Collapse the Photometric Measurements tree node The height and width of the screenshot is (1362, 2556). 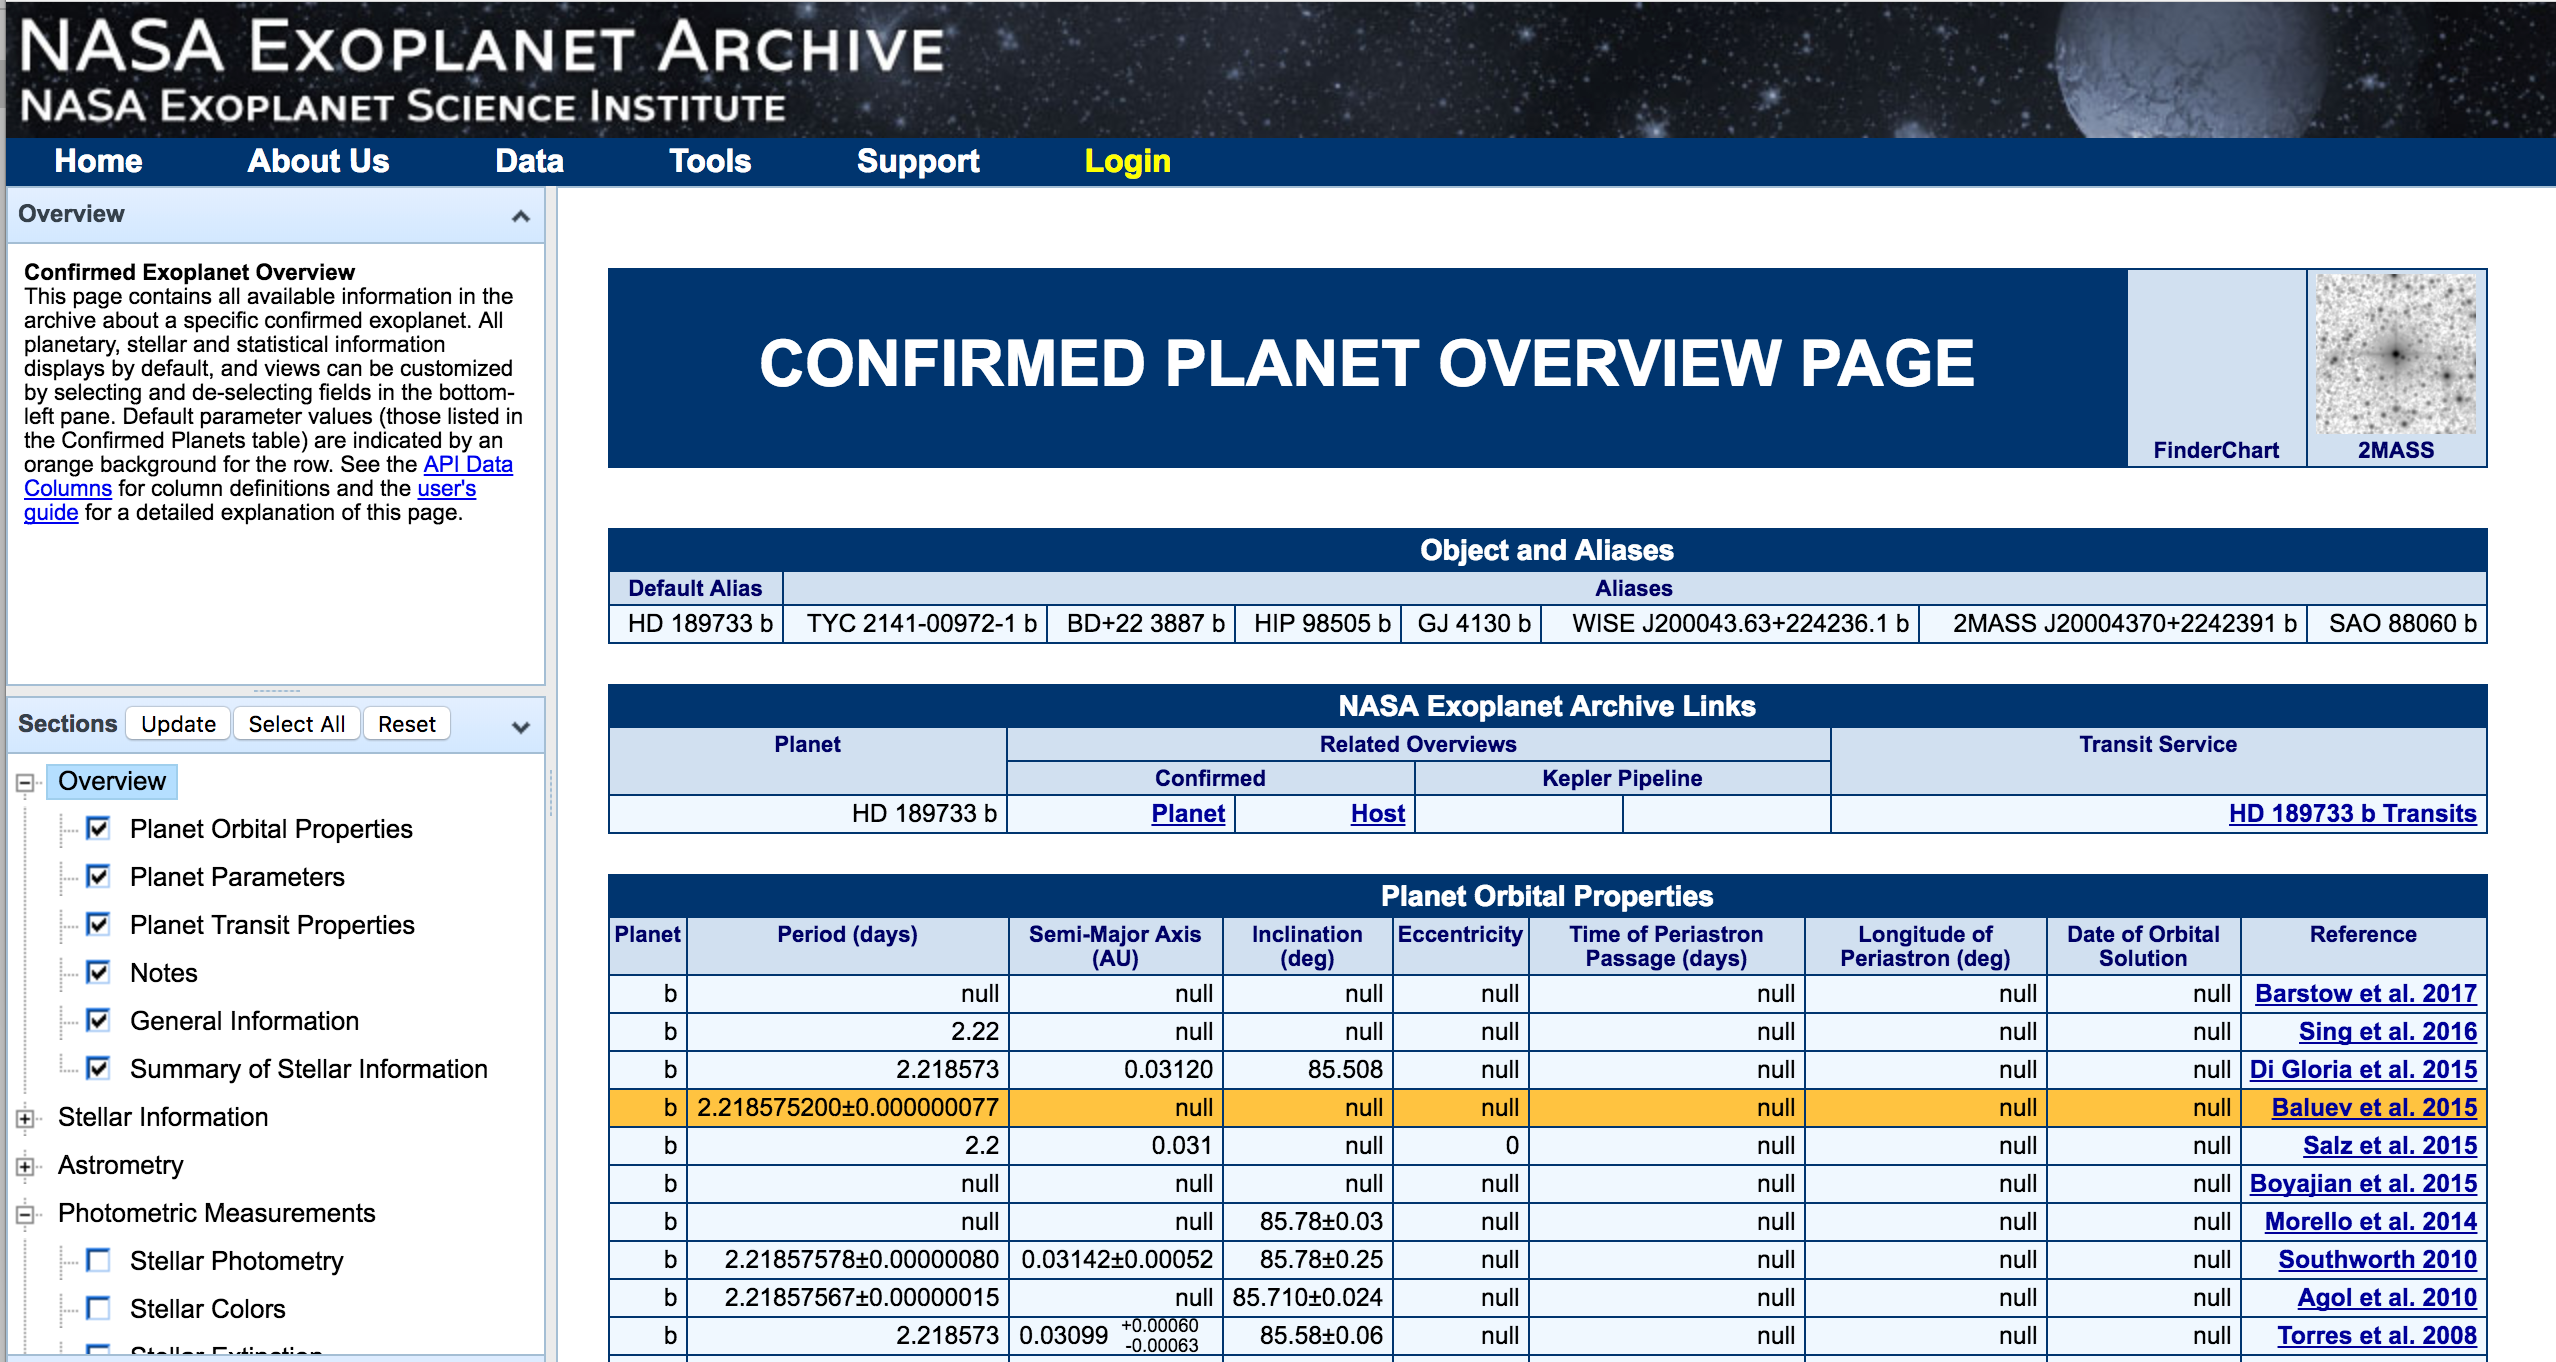click(26, 1214)
